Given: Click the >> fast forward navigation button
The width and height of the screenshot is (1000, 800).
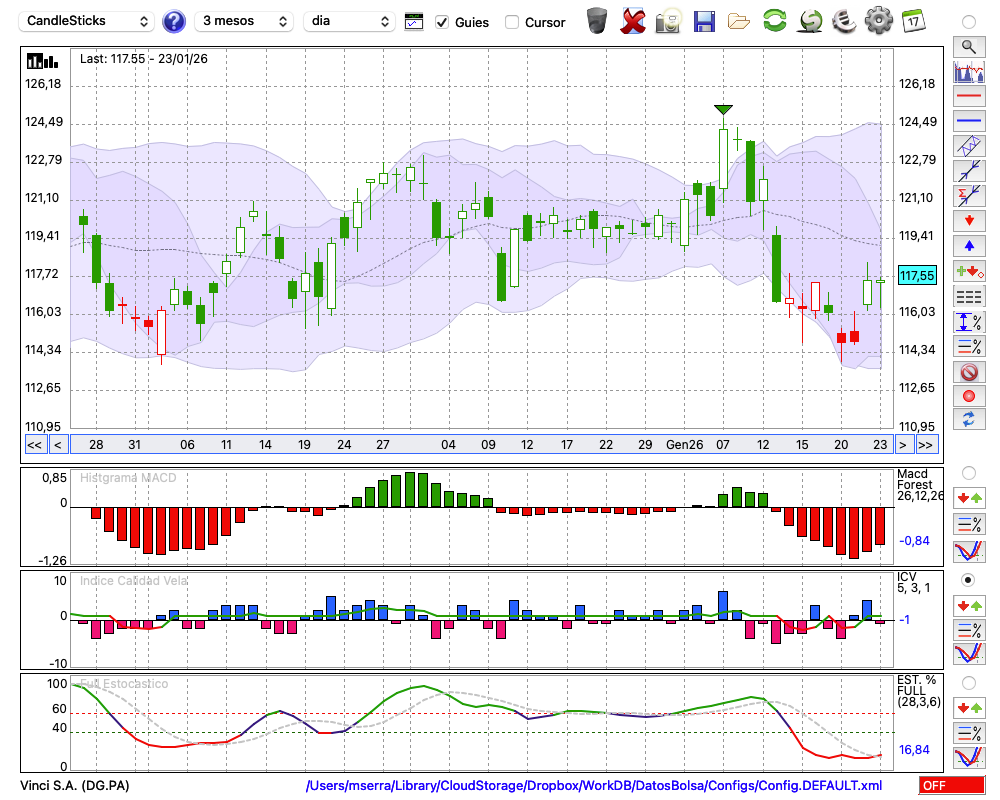Looking at the screenshot, I should pos(927,445).
